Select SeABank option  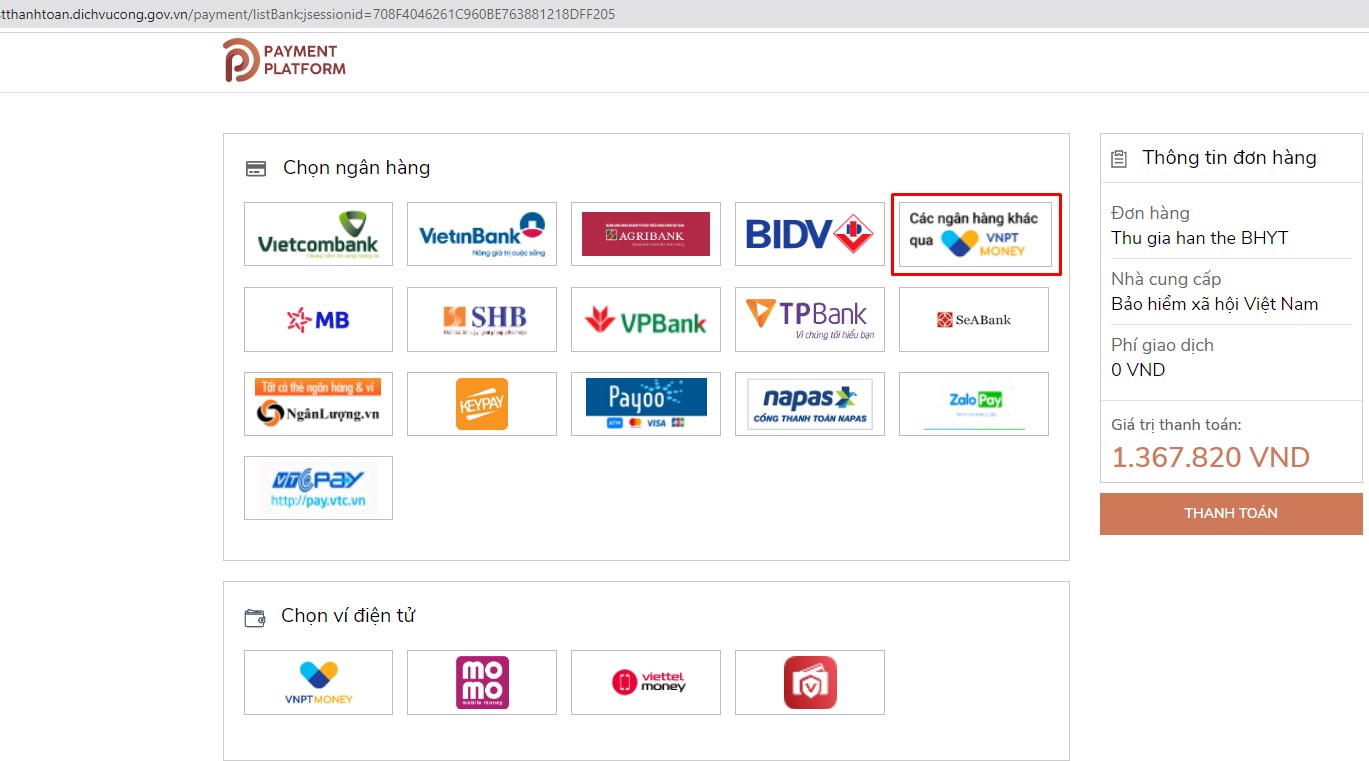click(974, 320)
